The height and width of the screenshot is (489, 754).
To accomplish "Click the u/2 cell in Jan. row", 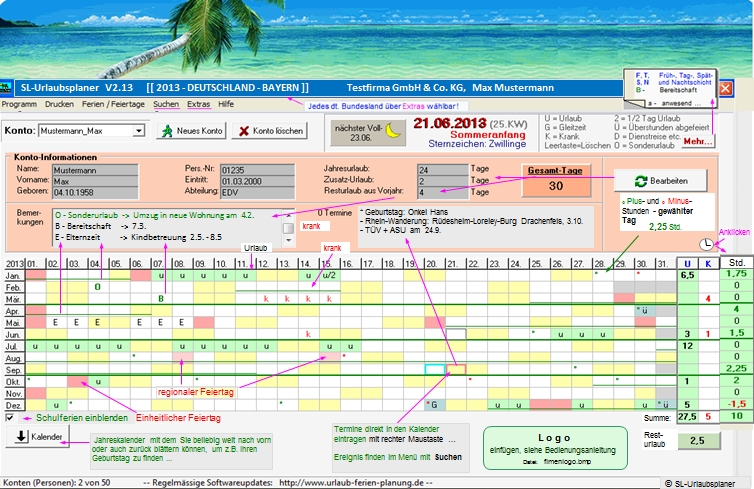I will [x=329, y=276].
